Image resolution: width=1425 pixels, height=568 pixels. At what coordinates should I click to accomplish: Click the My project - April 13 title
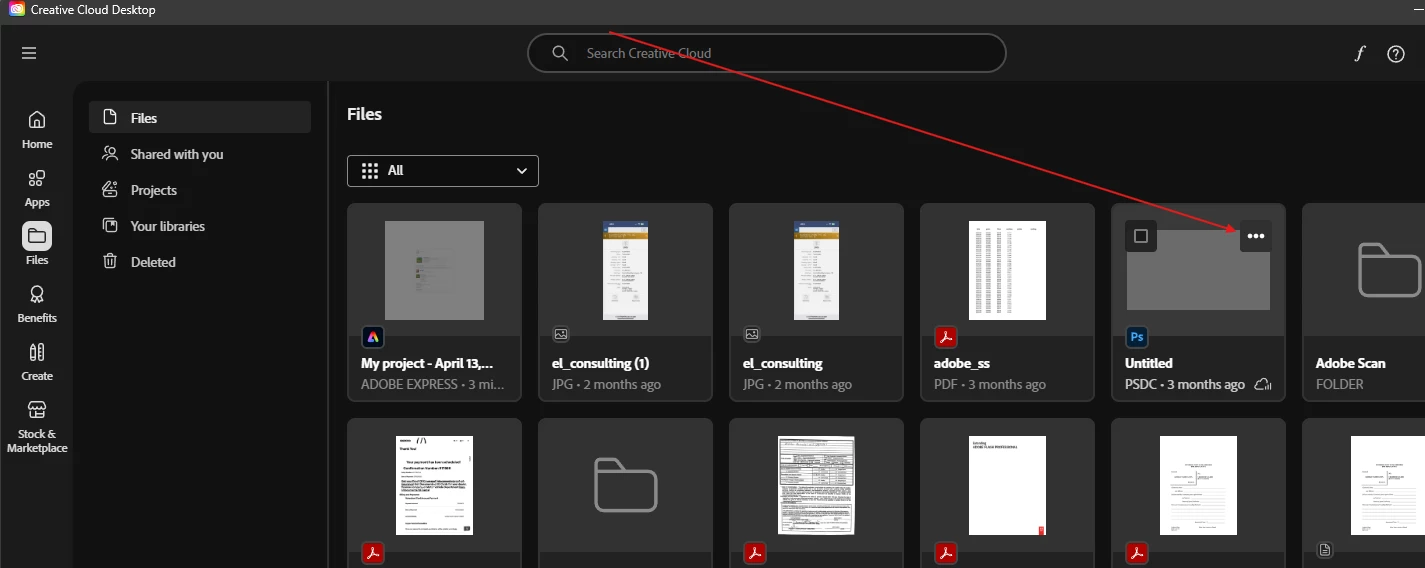pyautogui.click(x=427, y=363)
